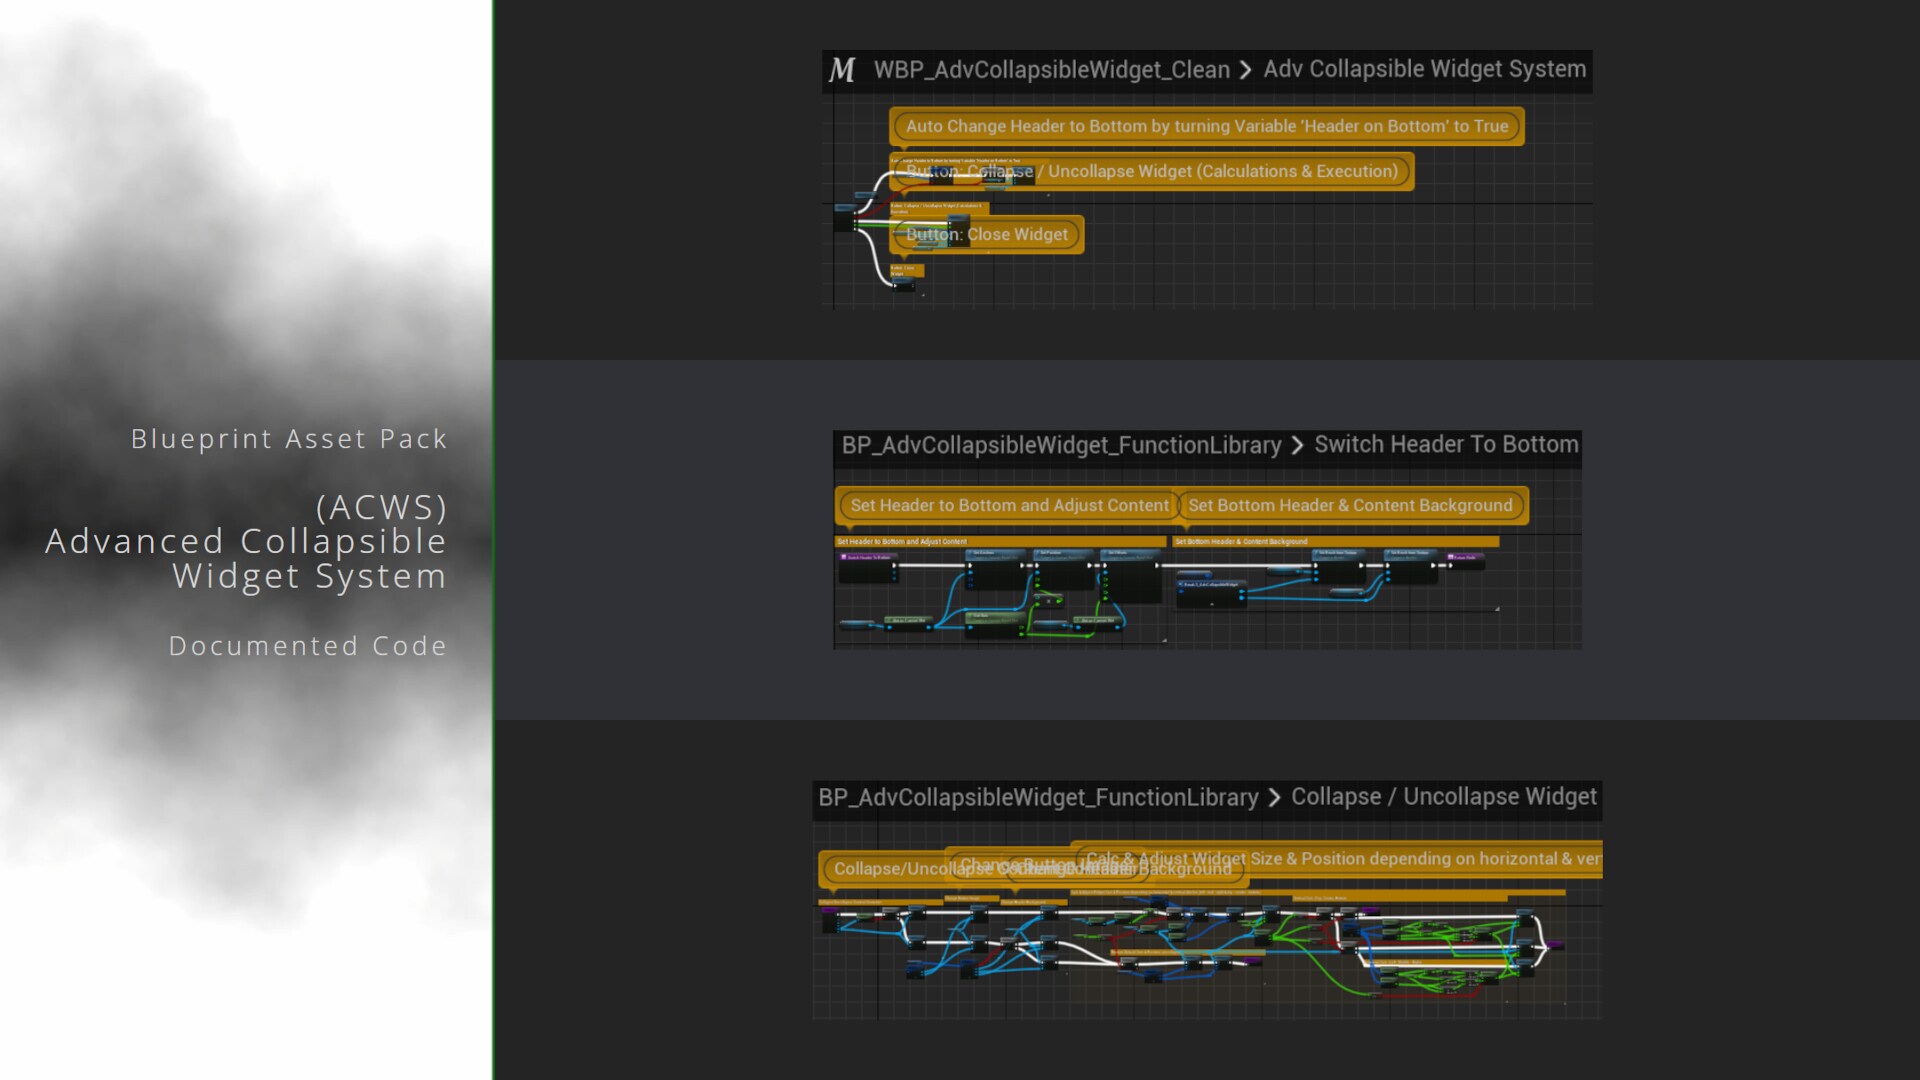The image size is (1920, 1080).
Task: Click the Advanced Collapsible heading line
Action: [x=246, y=541]
